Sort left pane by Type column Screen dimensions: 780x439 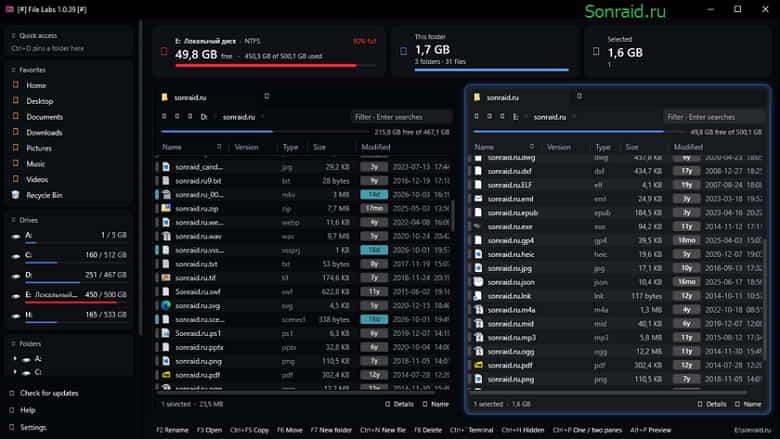(290, 147)
